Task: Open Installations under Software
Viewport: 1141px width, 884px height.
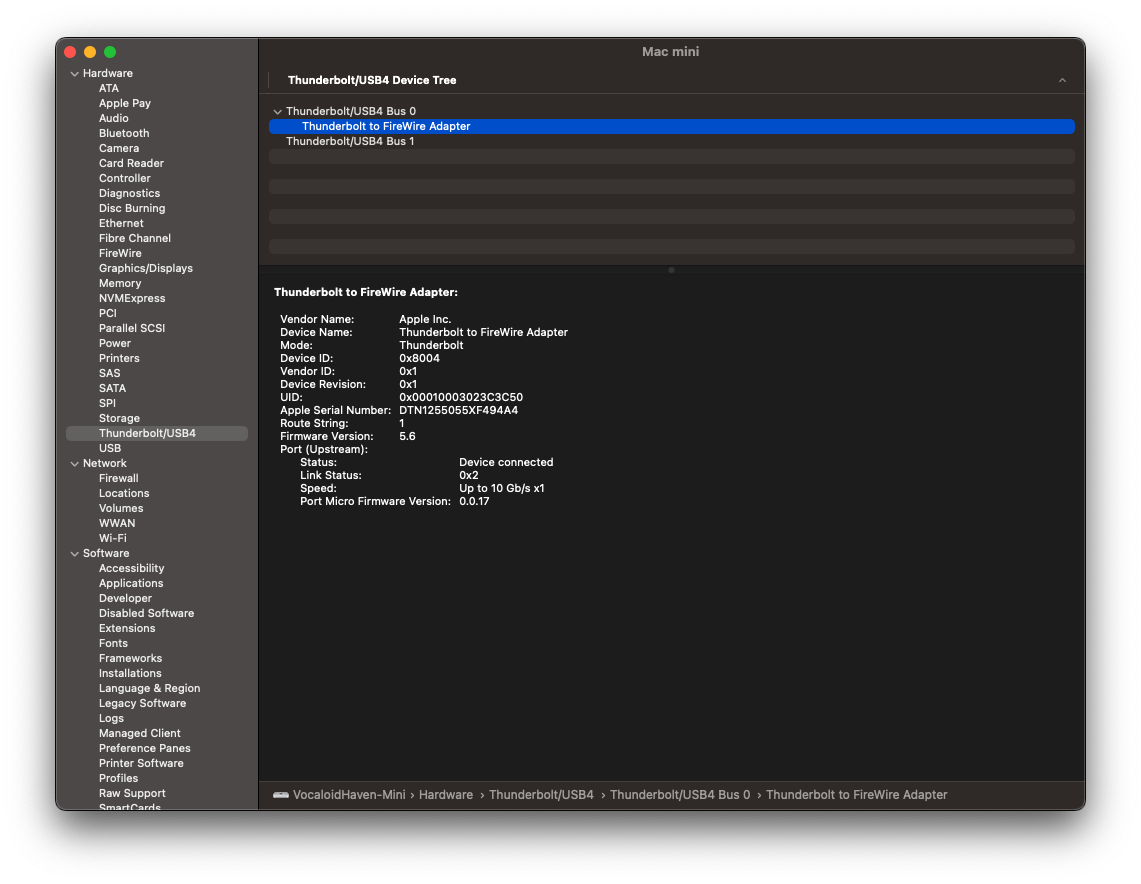Action: tap(130, 673)
